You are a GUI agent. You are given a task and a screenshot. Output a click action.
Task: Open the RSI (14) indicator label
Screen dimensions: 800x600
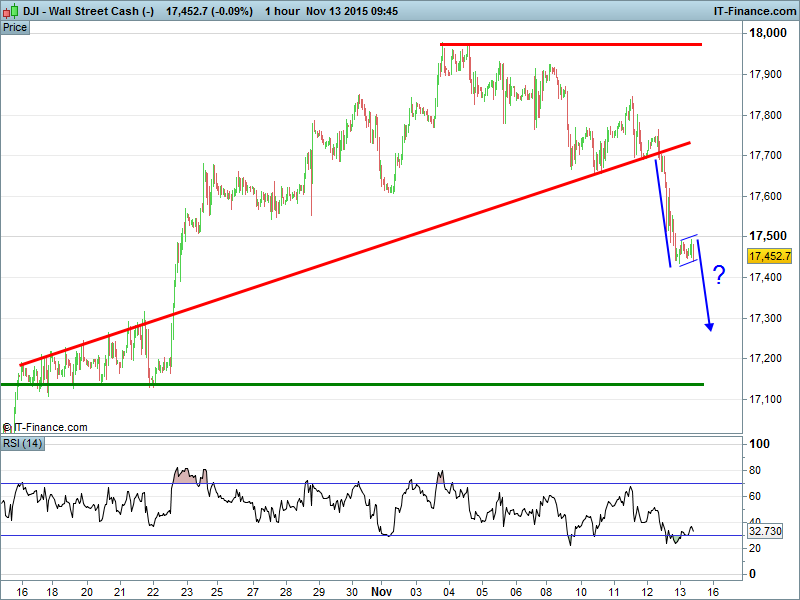(x=24, y=443)
